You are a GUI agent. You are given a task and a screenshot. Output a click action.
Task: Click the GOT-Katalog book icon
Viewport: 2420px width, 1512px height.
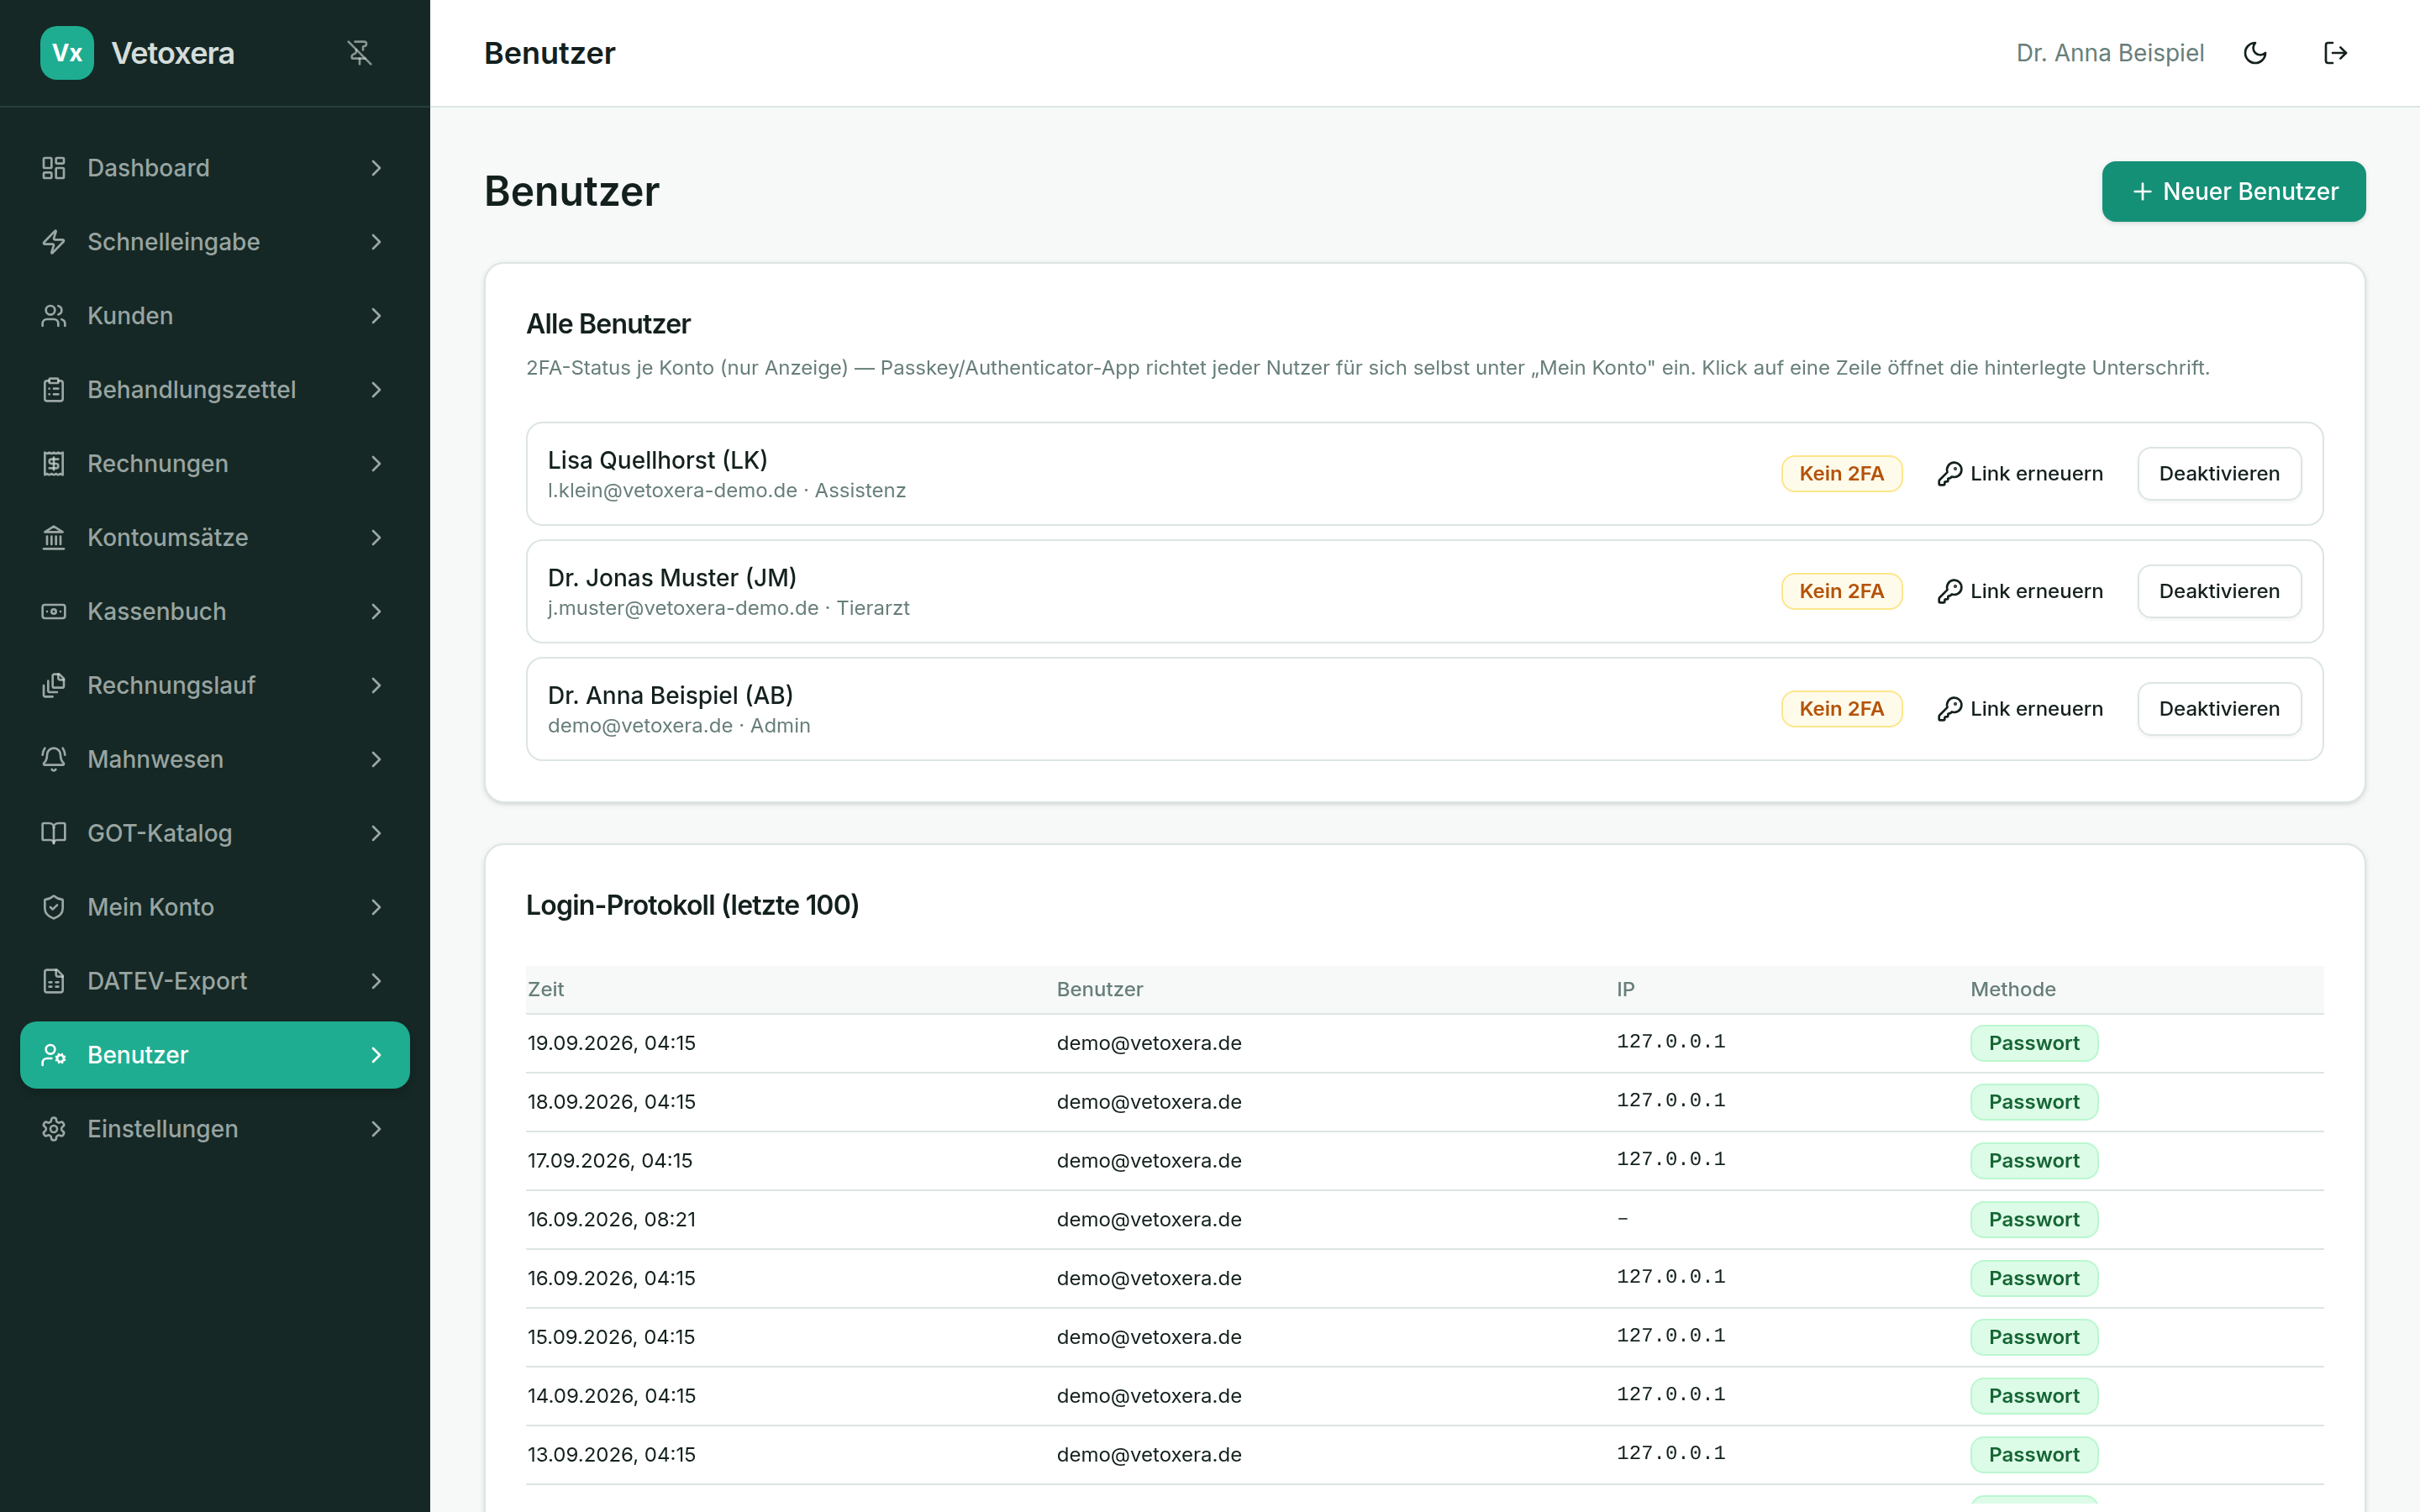pyautogui.click(x=54, y=834)
